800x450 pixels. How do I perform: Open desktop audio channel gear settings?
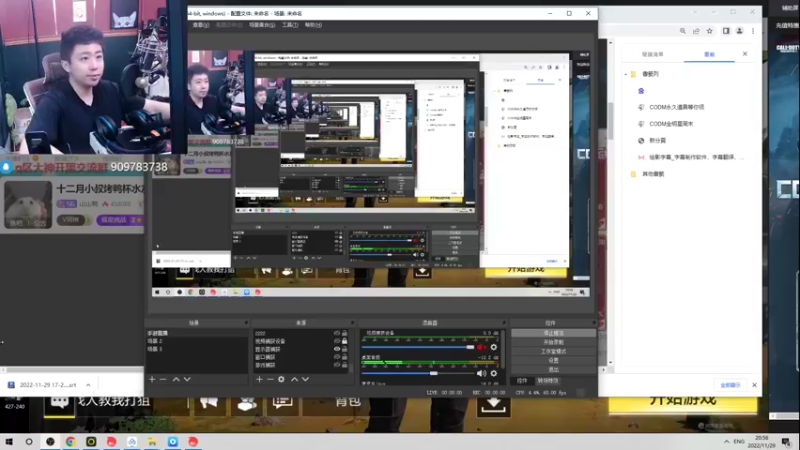(x=494, y=373)
